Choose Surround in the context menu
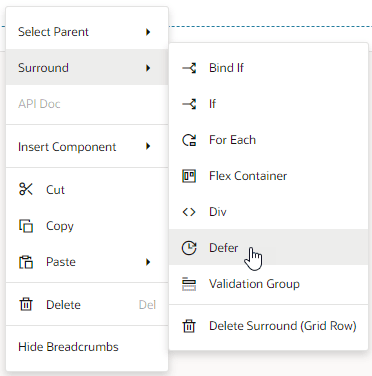 (87, 67)
